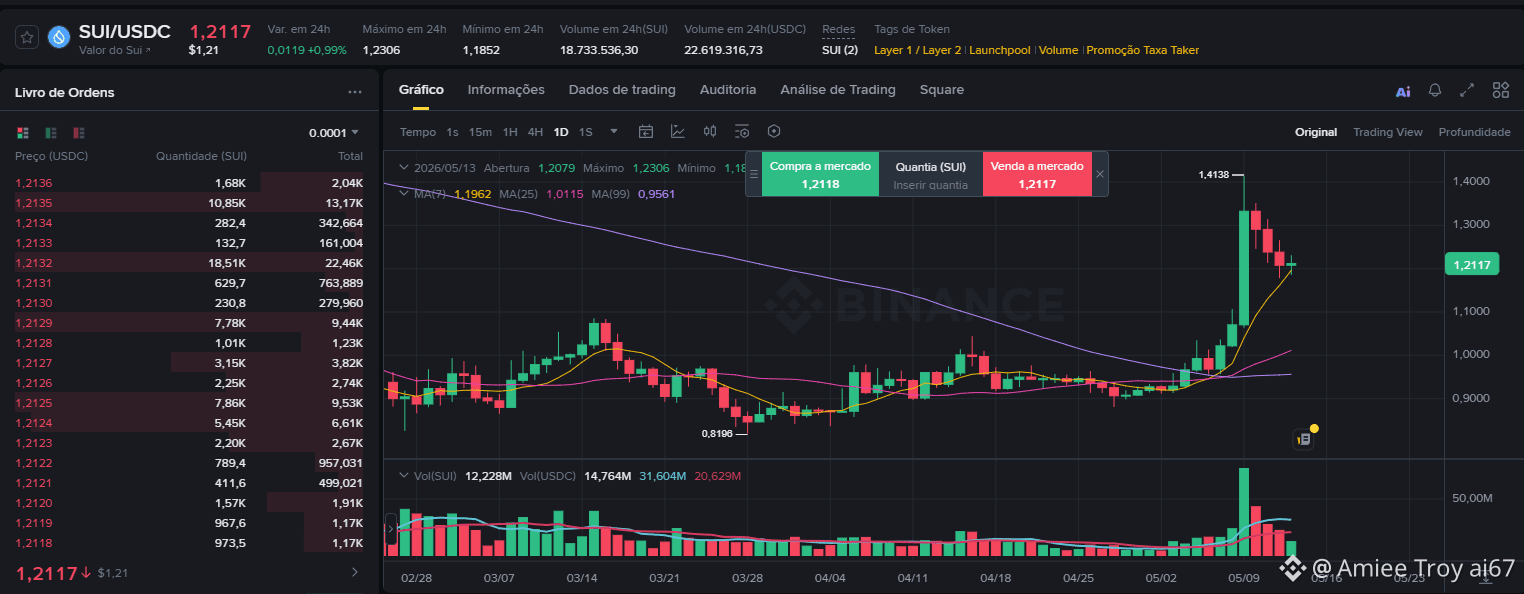Close the quick market order panel

click(1100, 174)
